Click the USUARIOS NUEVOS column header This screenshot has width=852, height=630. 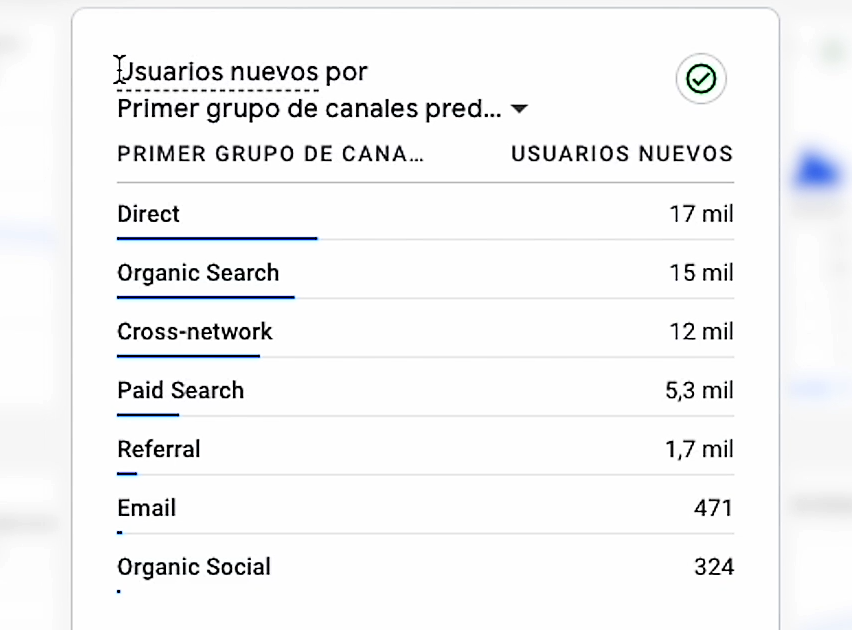(x=622, y=154)
